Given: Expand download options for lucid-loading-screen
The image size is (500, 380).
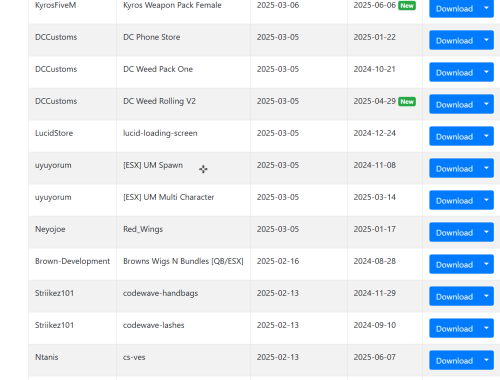Looking at the screenshot, I should pyautogui.click(x=487, y=136).
